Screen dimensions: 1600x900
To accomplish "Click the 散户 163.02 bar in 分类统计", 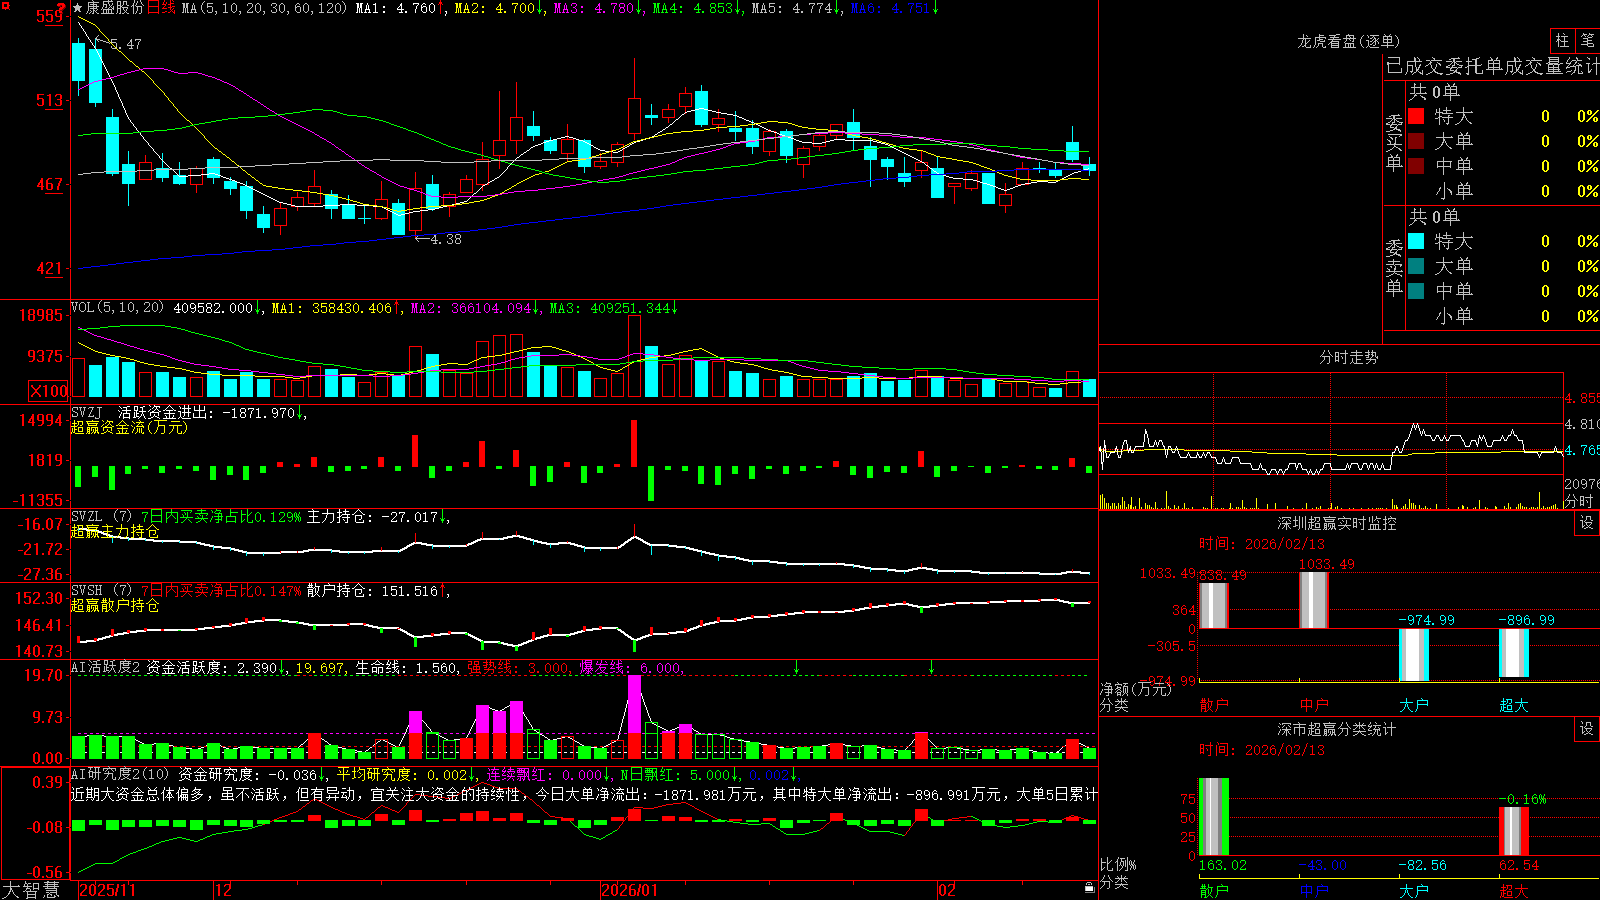I will click(x=1214, y=817).
